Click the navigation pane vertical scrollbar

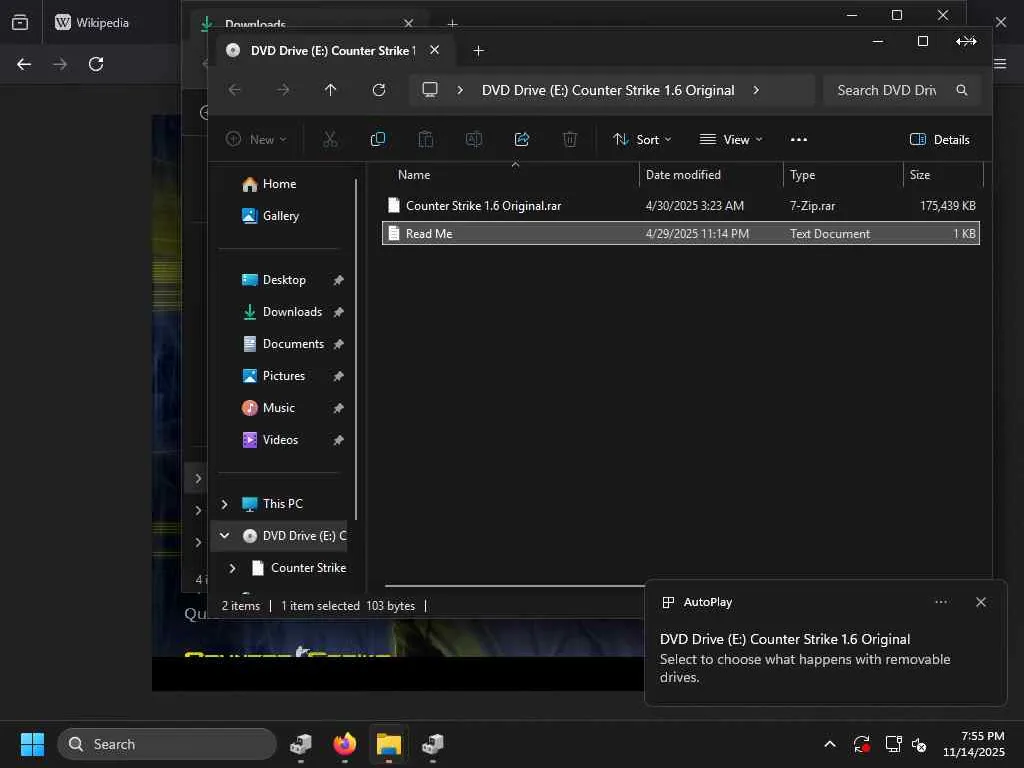(356, 349)
